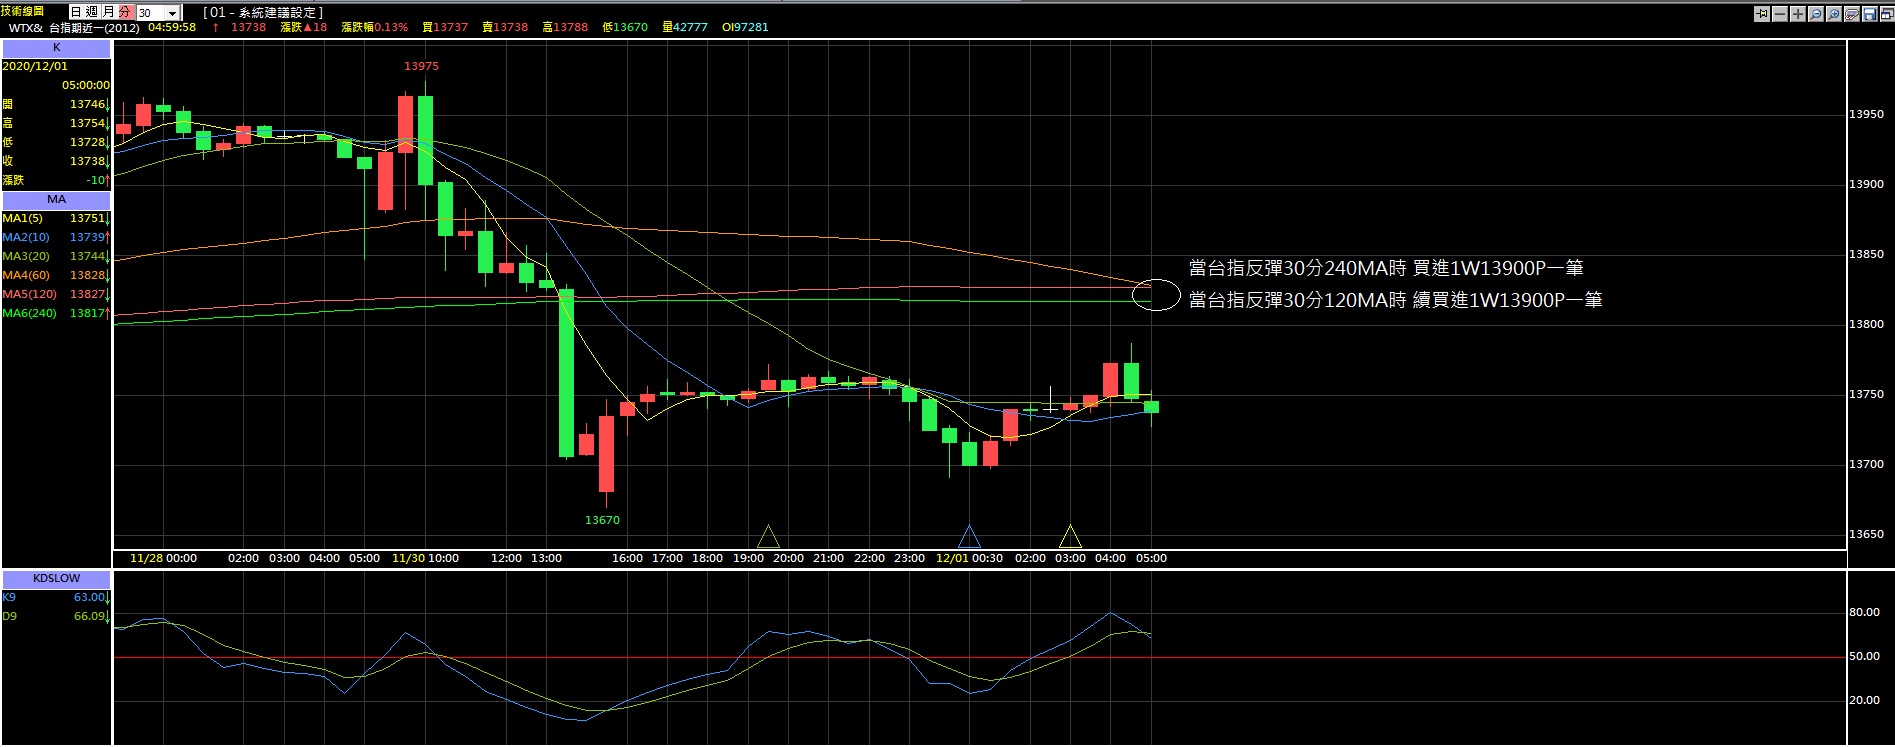Viewport: 1895px width, 747px height.
Task: Click the 80.00 KD axis label
Action: [1864, 612]
